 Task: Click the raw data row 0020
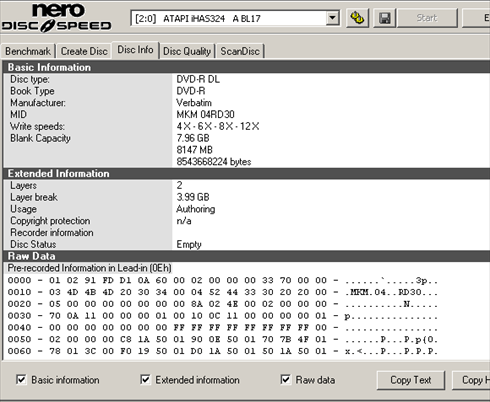pyautogui.click(x=223, y=304)
